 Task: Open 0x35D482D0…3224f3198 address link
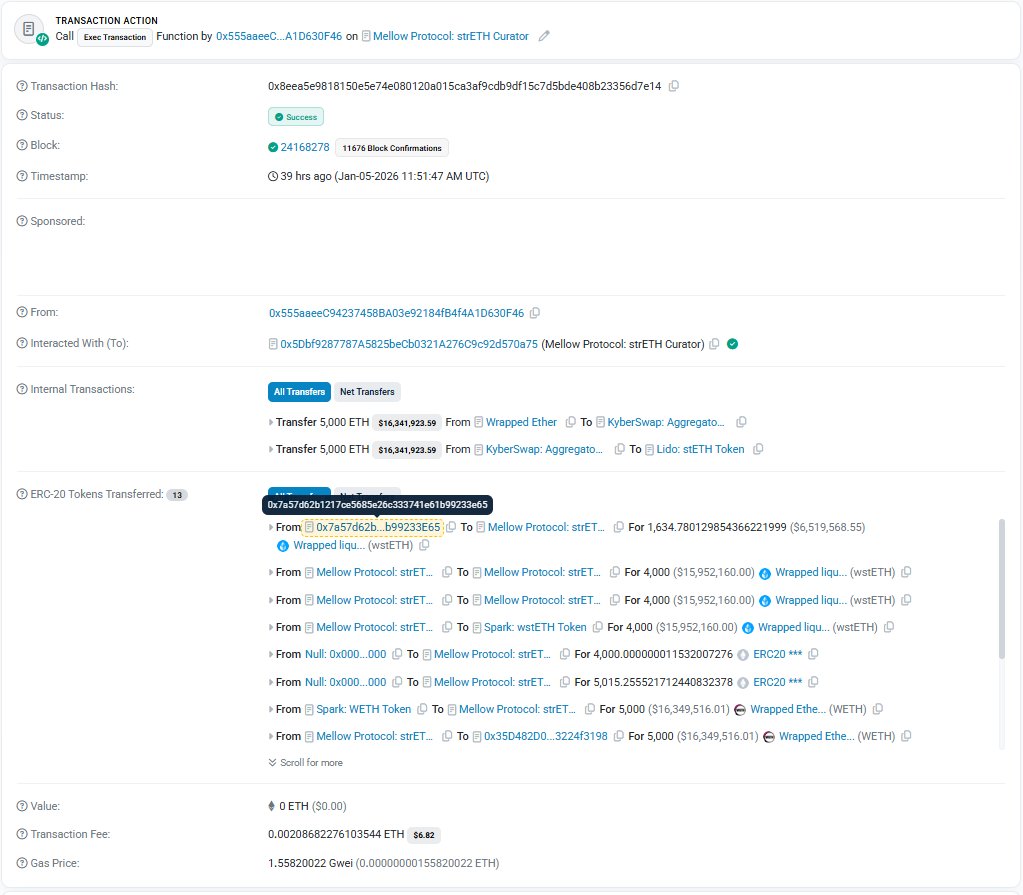point(545,736)
